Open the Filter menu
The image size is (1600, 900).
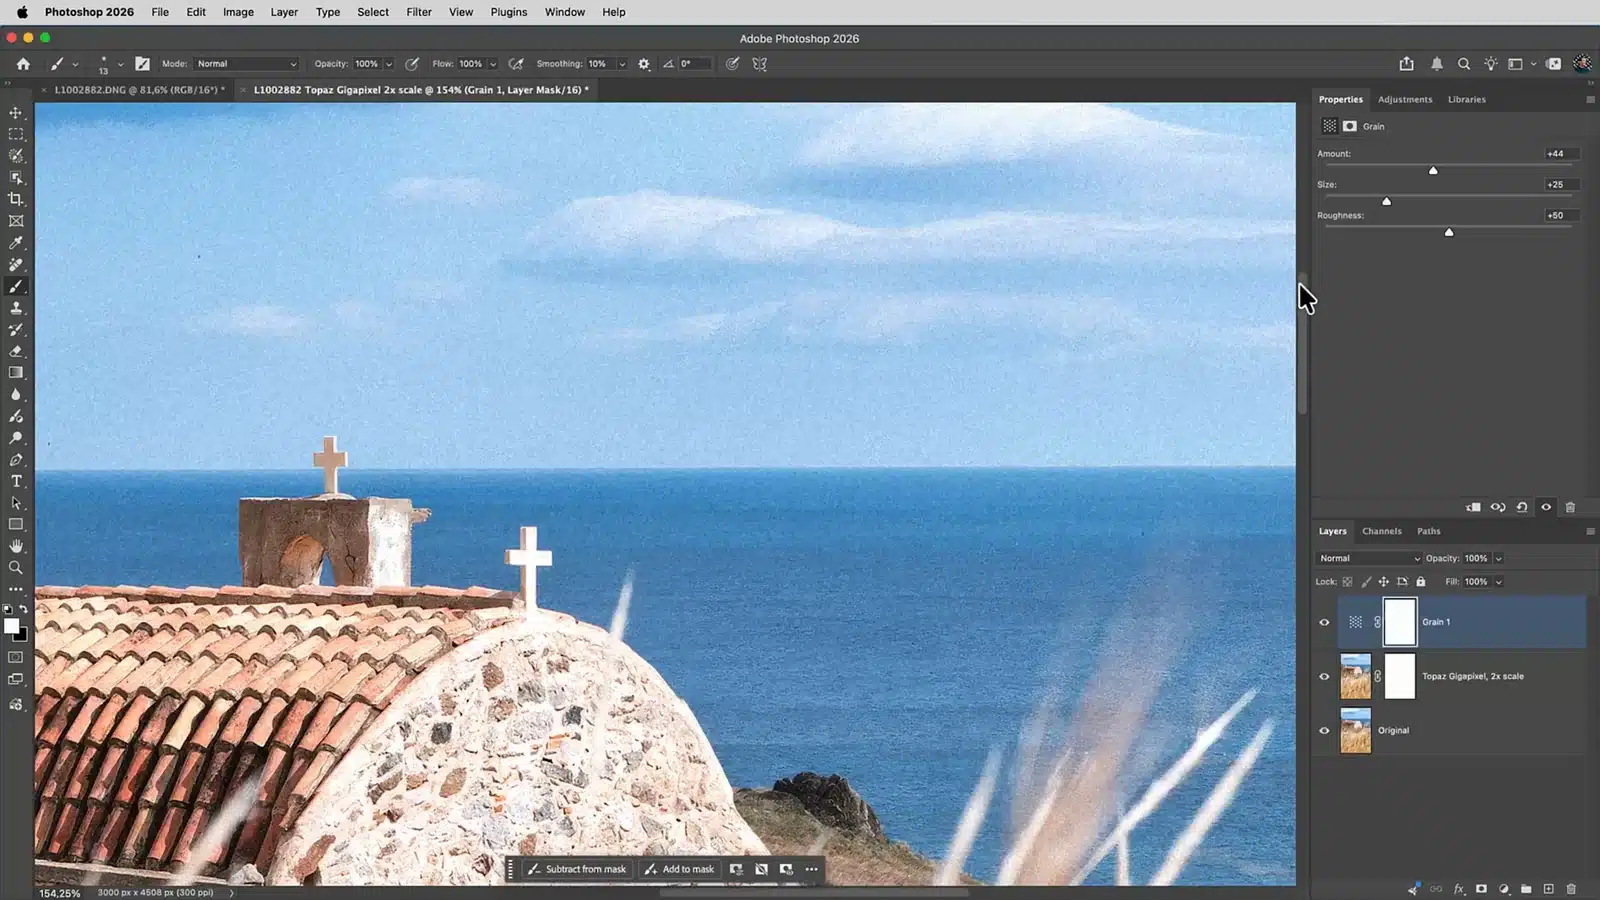419,12
